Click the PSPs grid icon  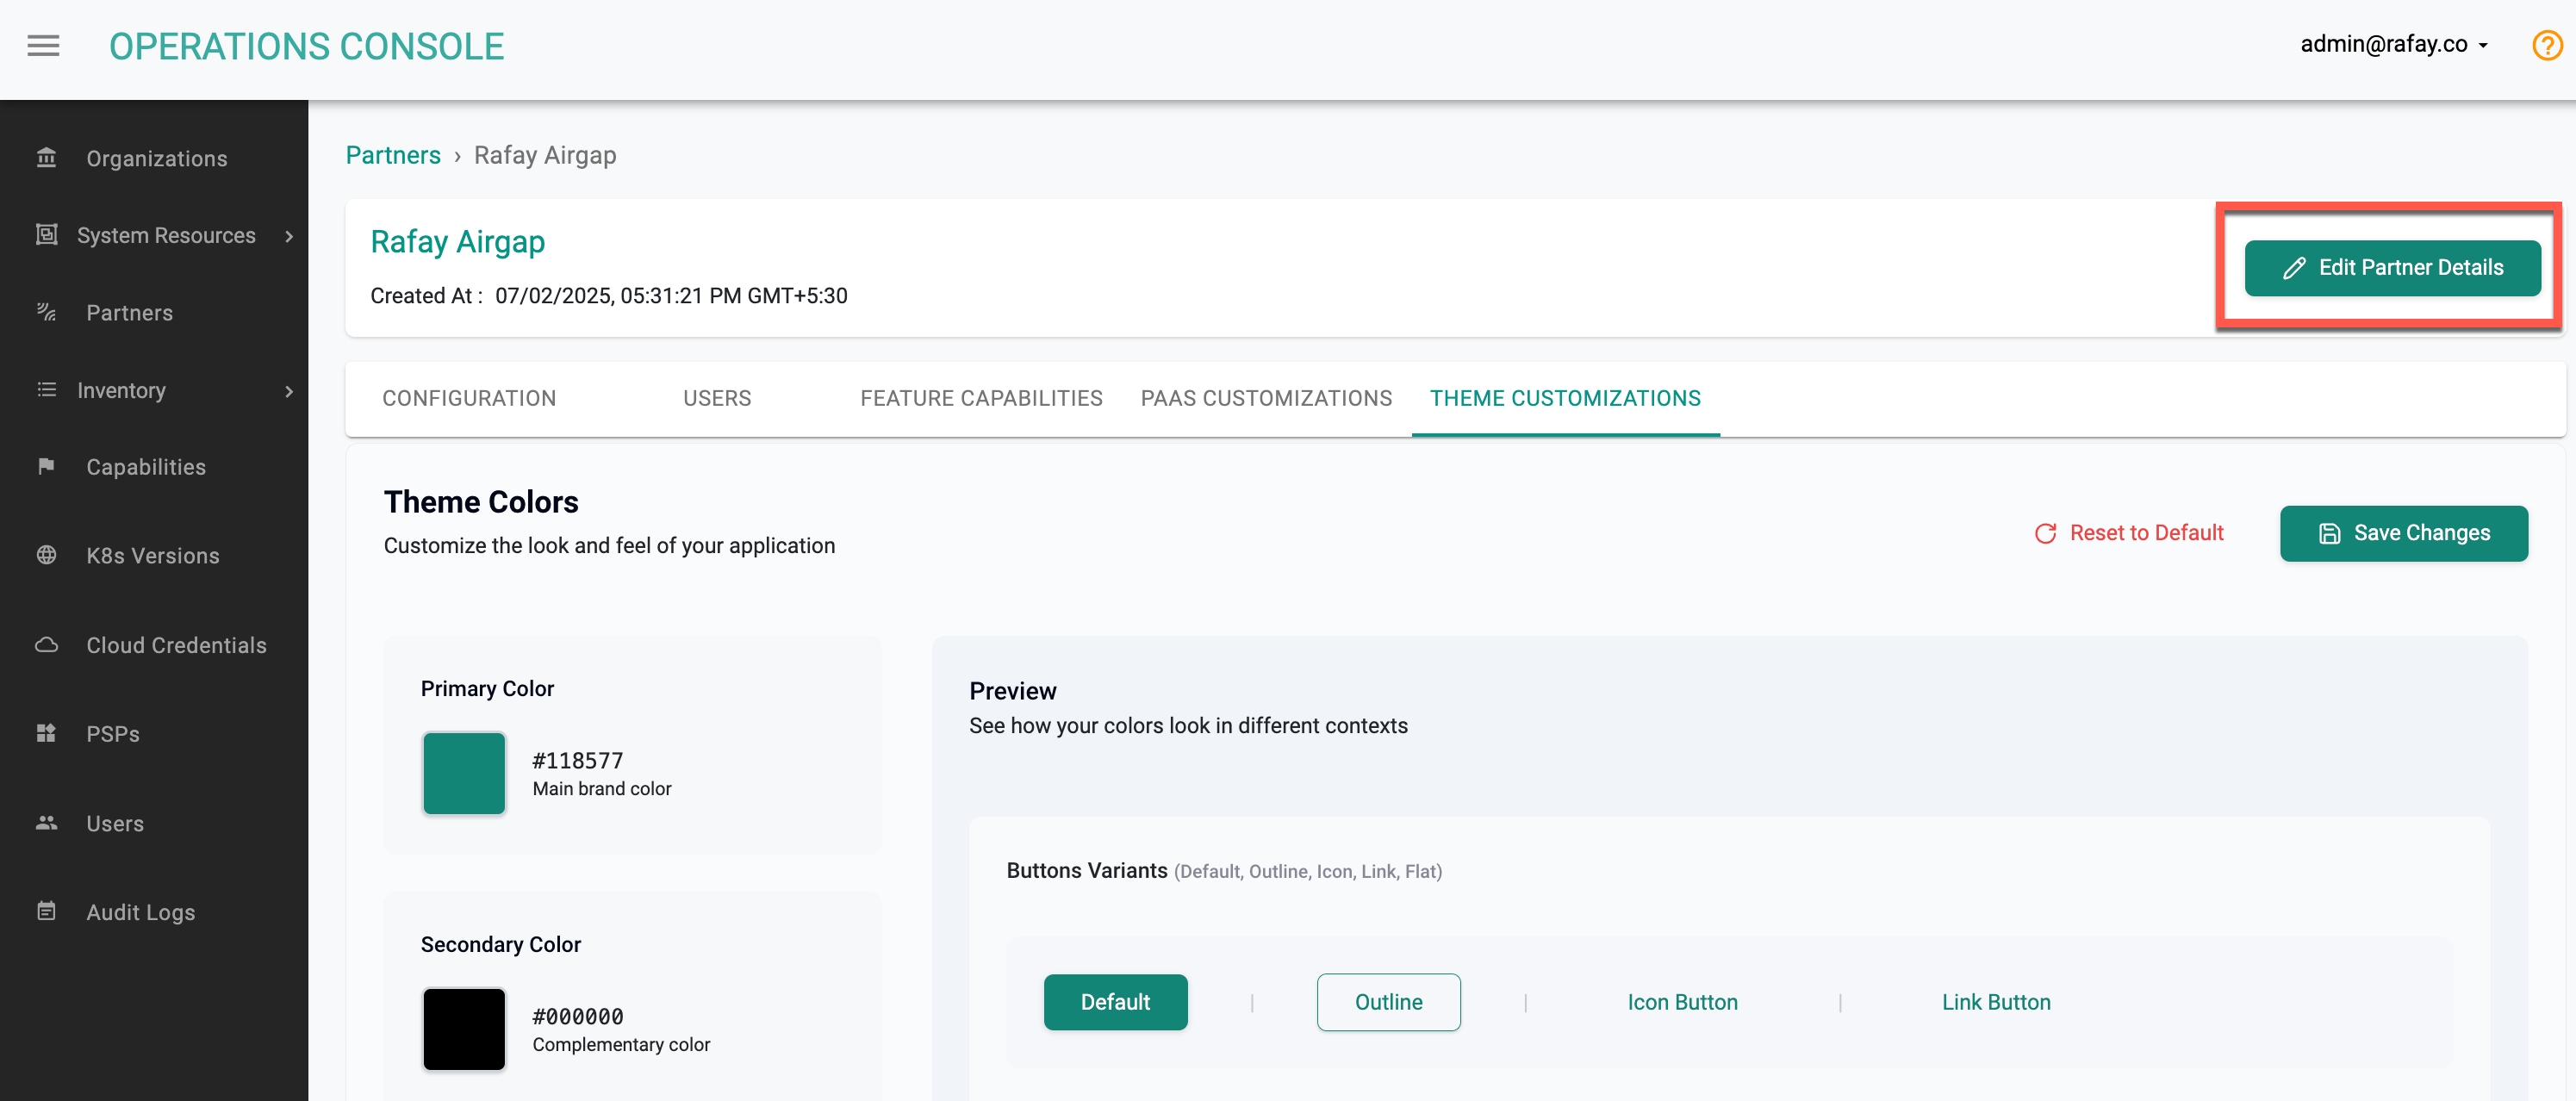pyautogui.click(x=46, y=733)
